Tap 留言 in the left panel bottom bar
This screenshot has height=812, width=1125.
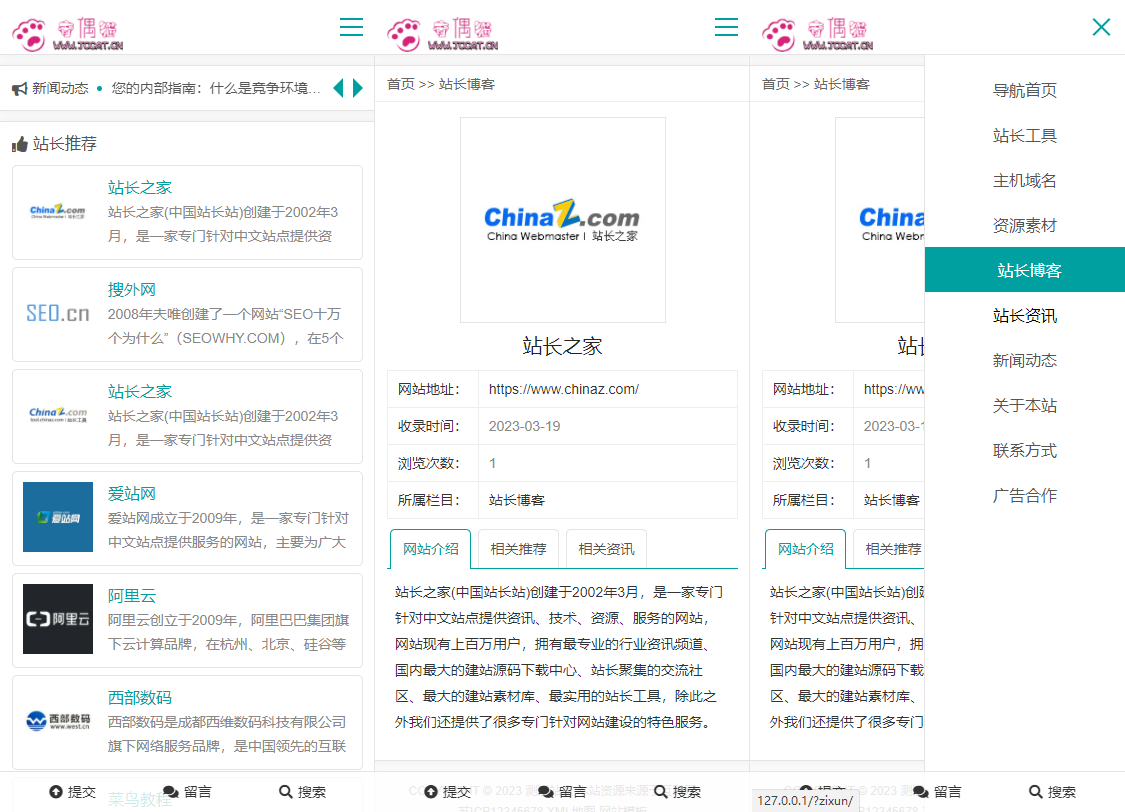pyautogui.click(x=187, y=792)
